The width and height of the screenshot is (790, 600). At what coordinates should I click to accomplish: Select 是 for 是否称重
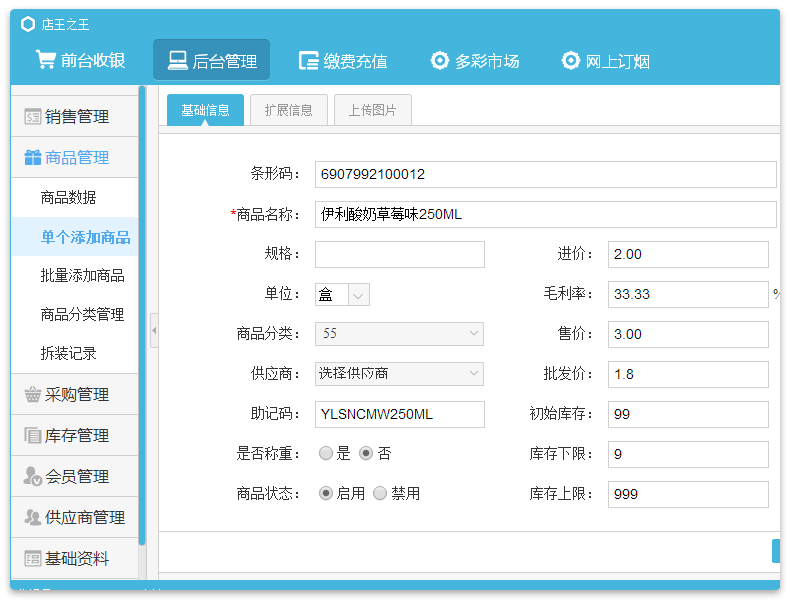coord(326,453)
